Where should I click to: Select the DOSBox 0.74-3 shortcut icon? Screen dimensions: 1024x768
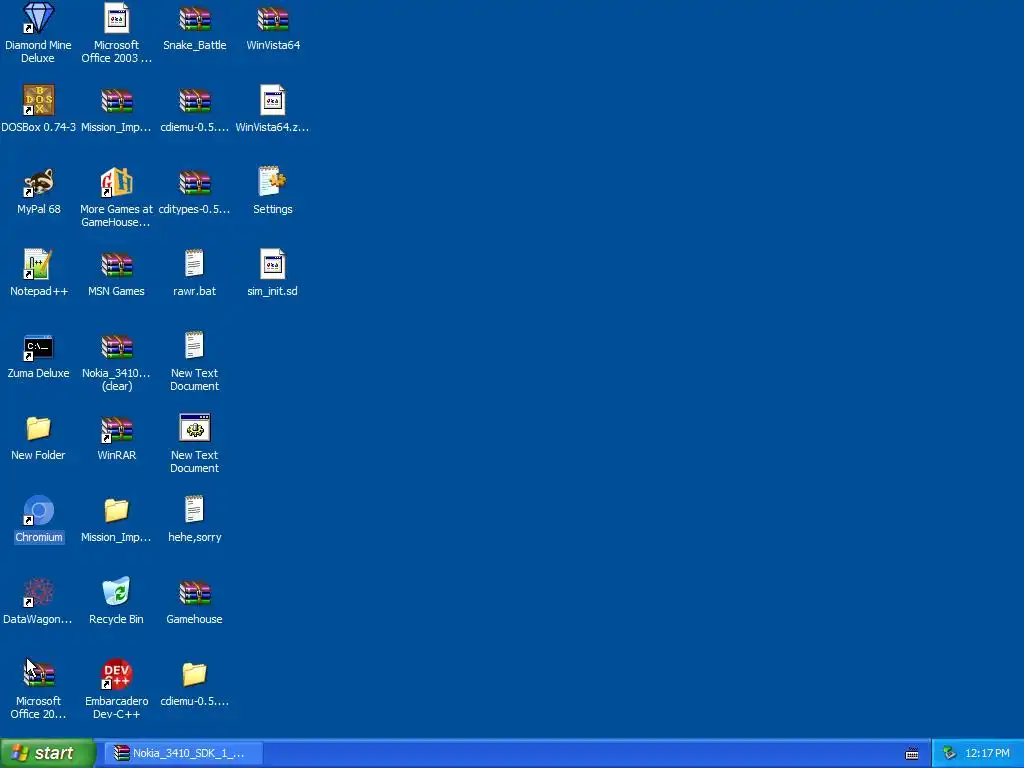38,100
